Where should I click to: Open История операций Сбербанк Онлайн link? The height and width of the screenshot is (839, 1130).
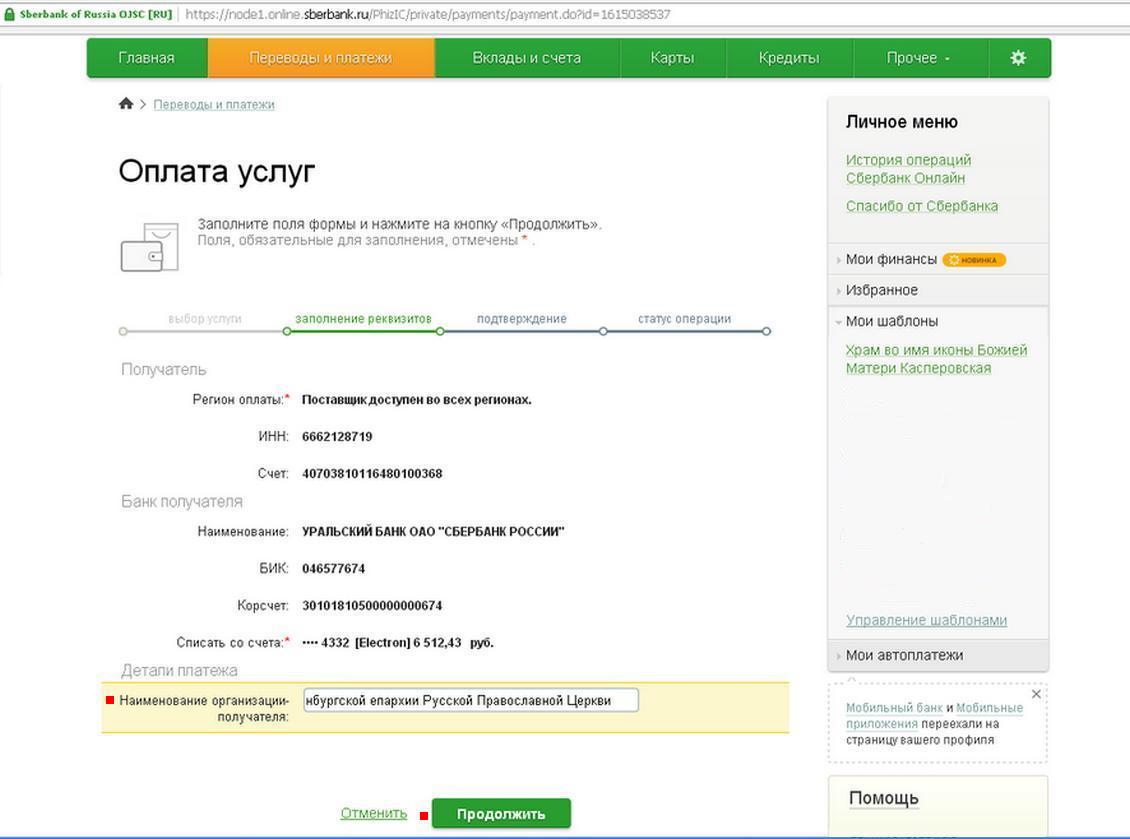(909, 169)
